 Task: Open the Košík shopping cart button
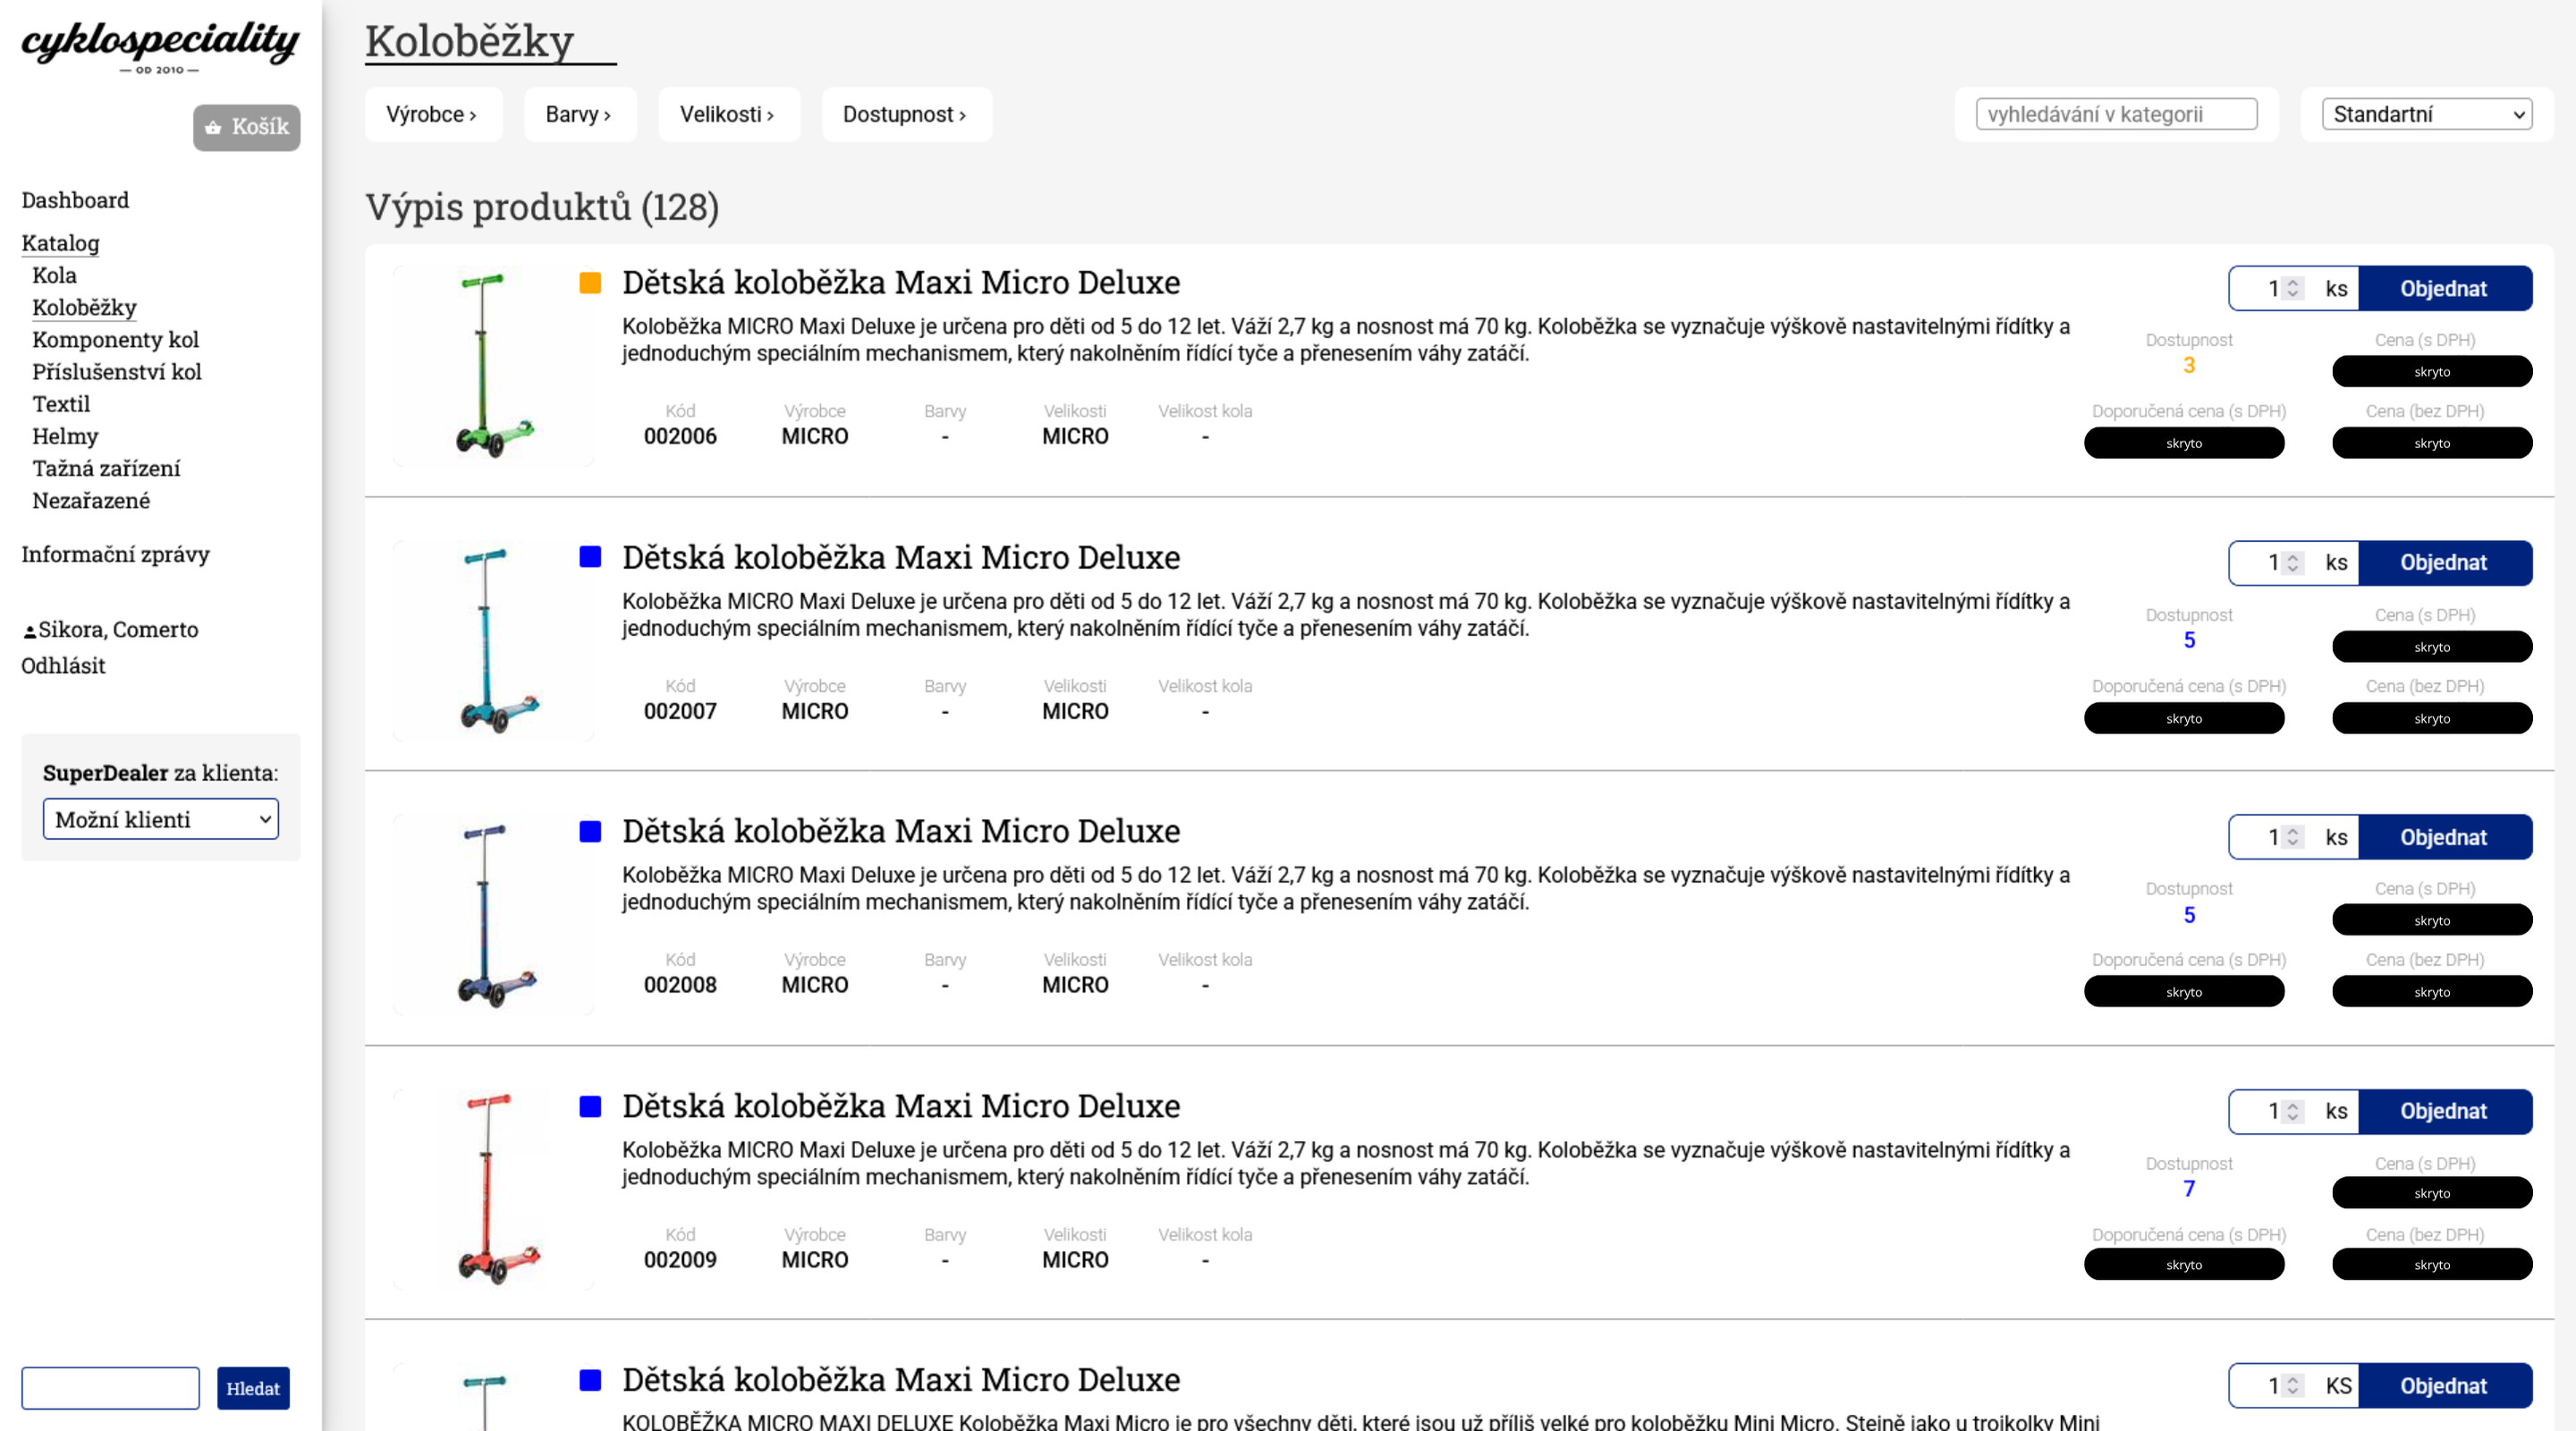click(246, 127)
